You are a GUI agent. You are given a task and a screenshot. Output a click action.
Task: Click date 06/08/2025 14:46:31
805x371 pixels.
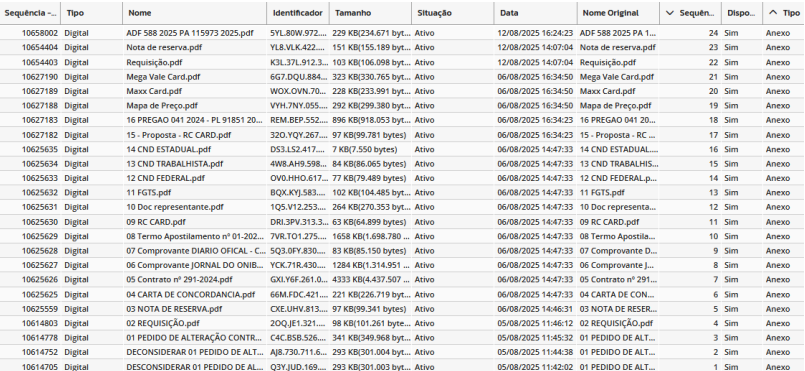point(535,309)
